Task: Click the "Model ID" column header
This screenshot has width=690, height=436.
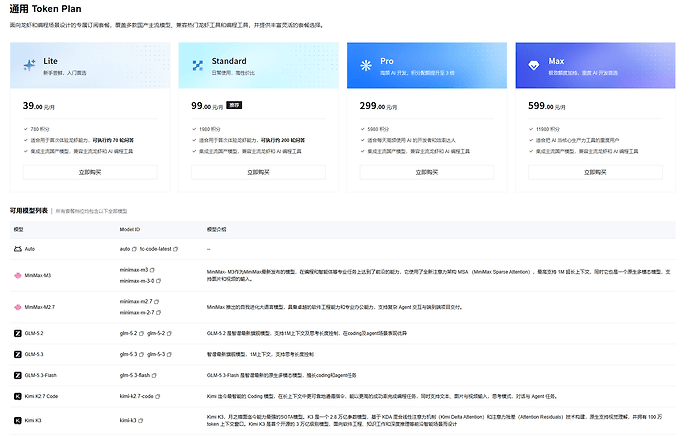Action: coord(130,230)
